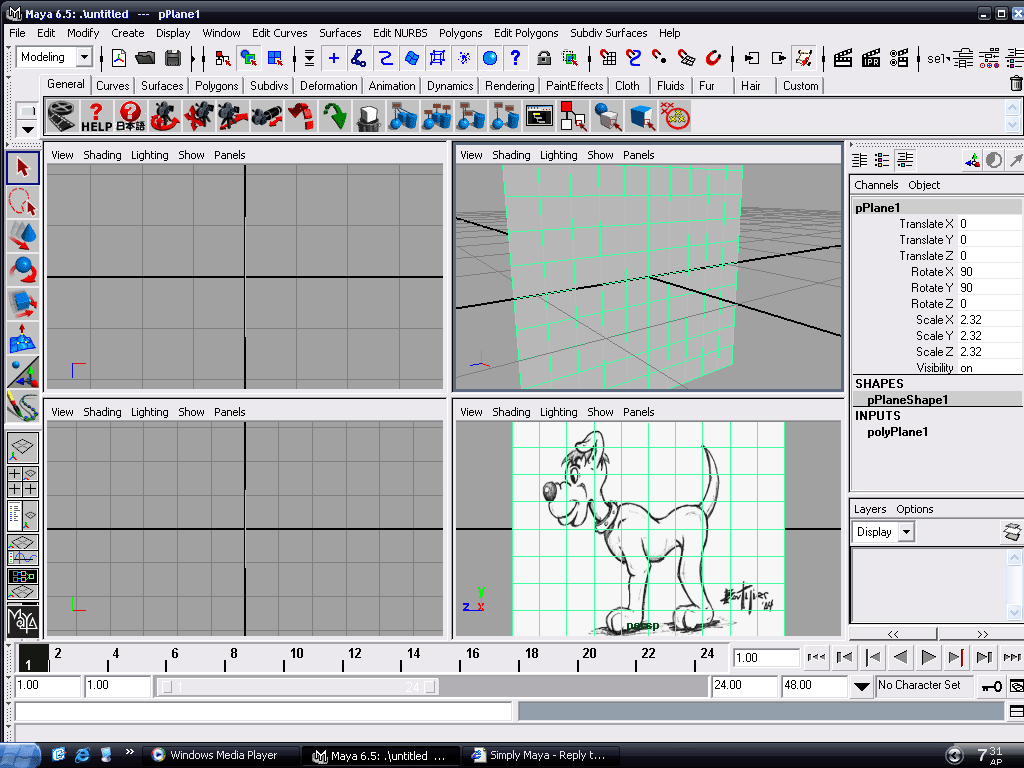Pick the Rotate tool in toolbox
Viewport: 1024px width, 768px height.
click(x=23, y=270)
